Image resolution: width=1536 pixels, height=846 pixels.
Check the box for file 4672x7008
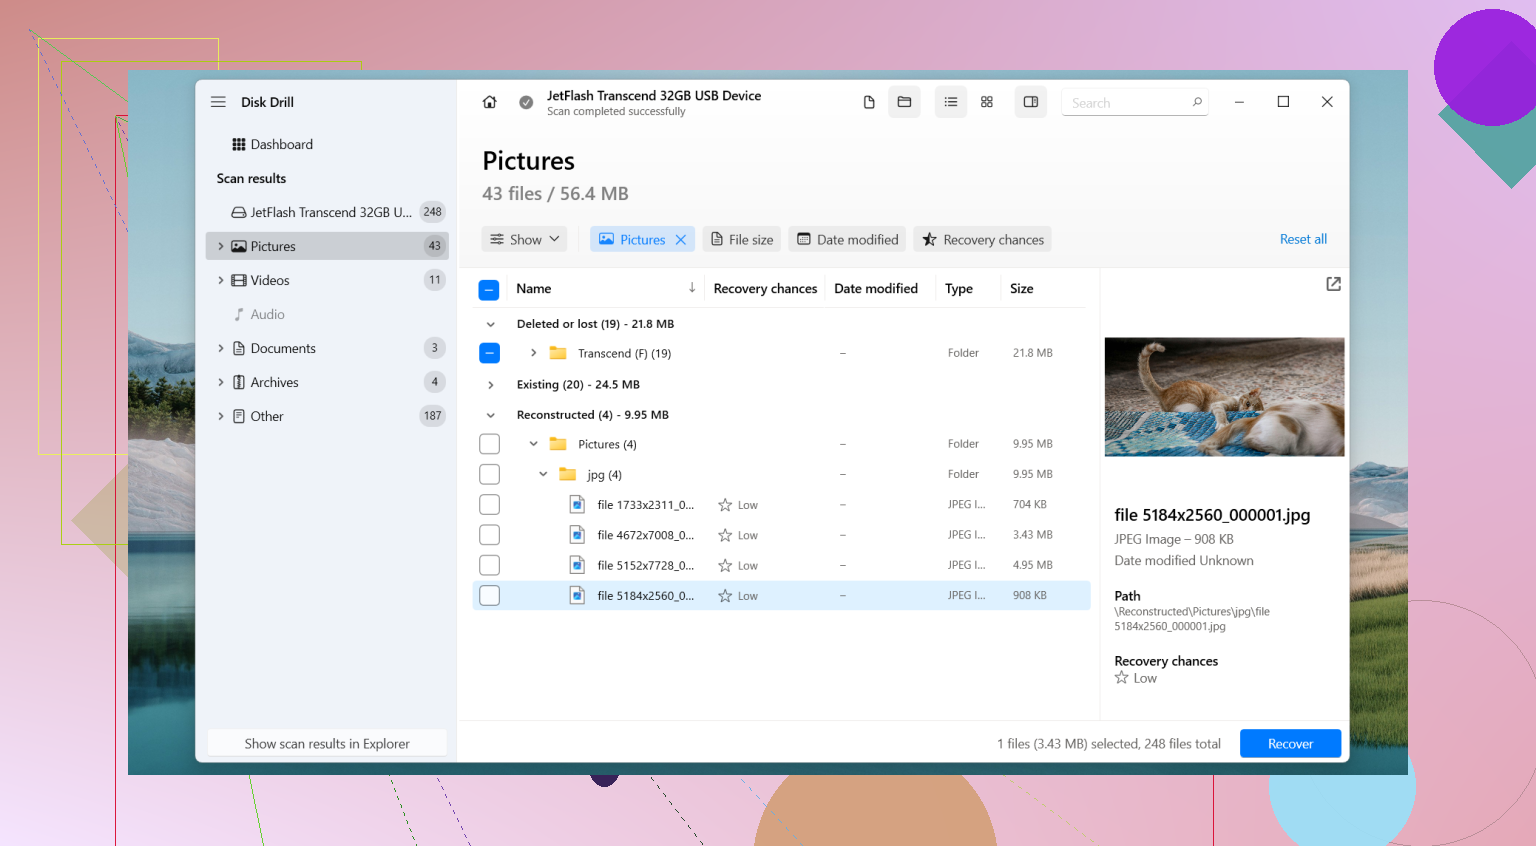click(489, 535)
